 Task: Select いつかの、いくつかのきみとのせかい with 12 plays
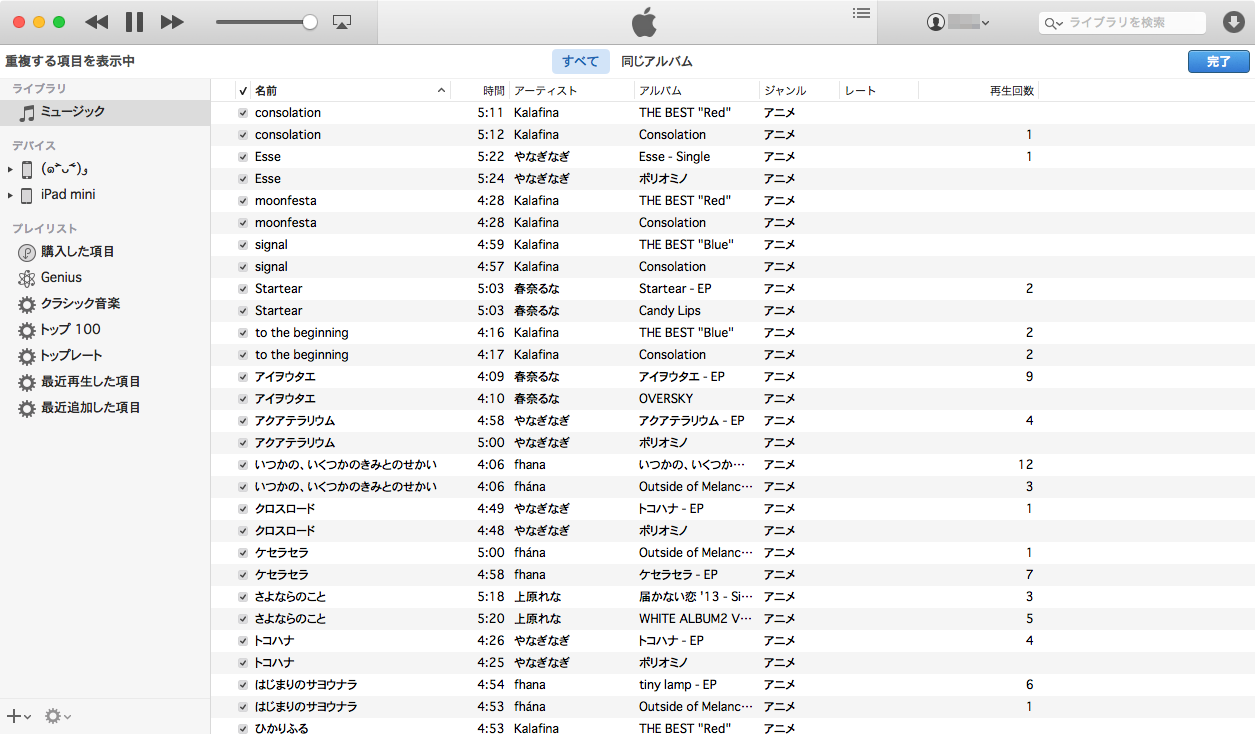click(x=732, y=465)
